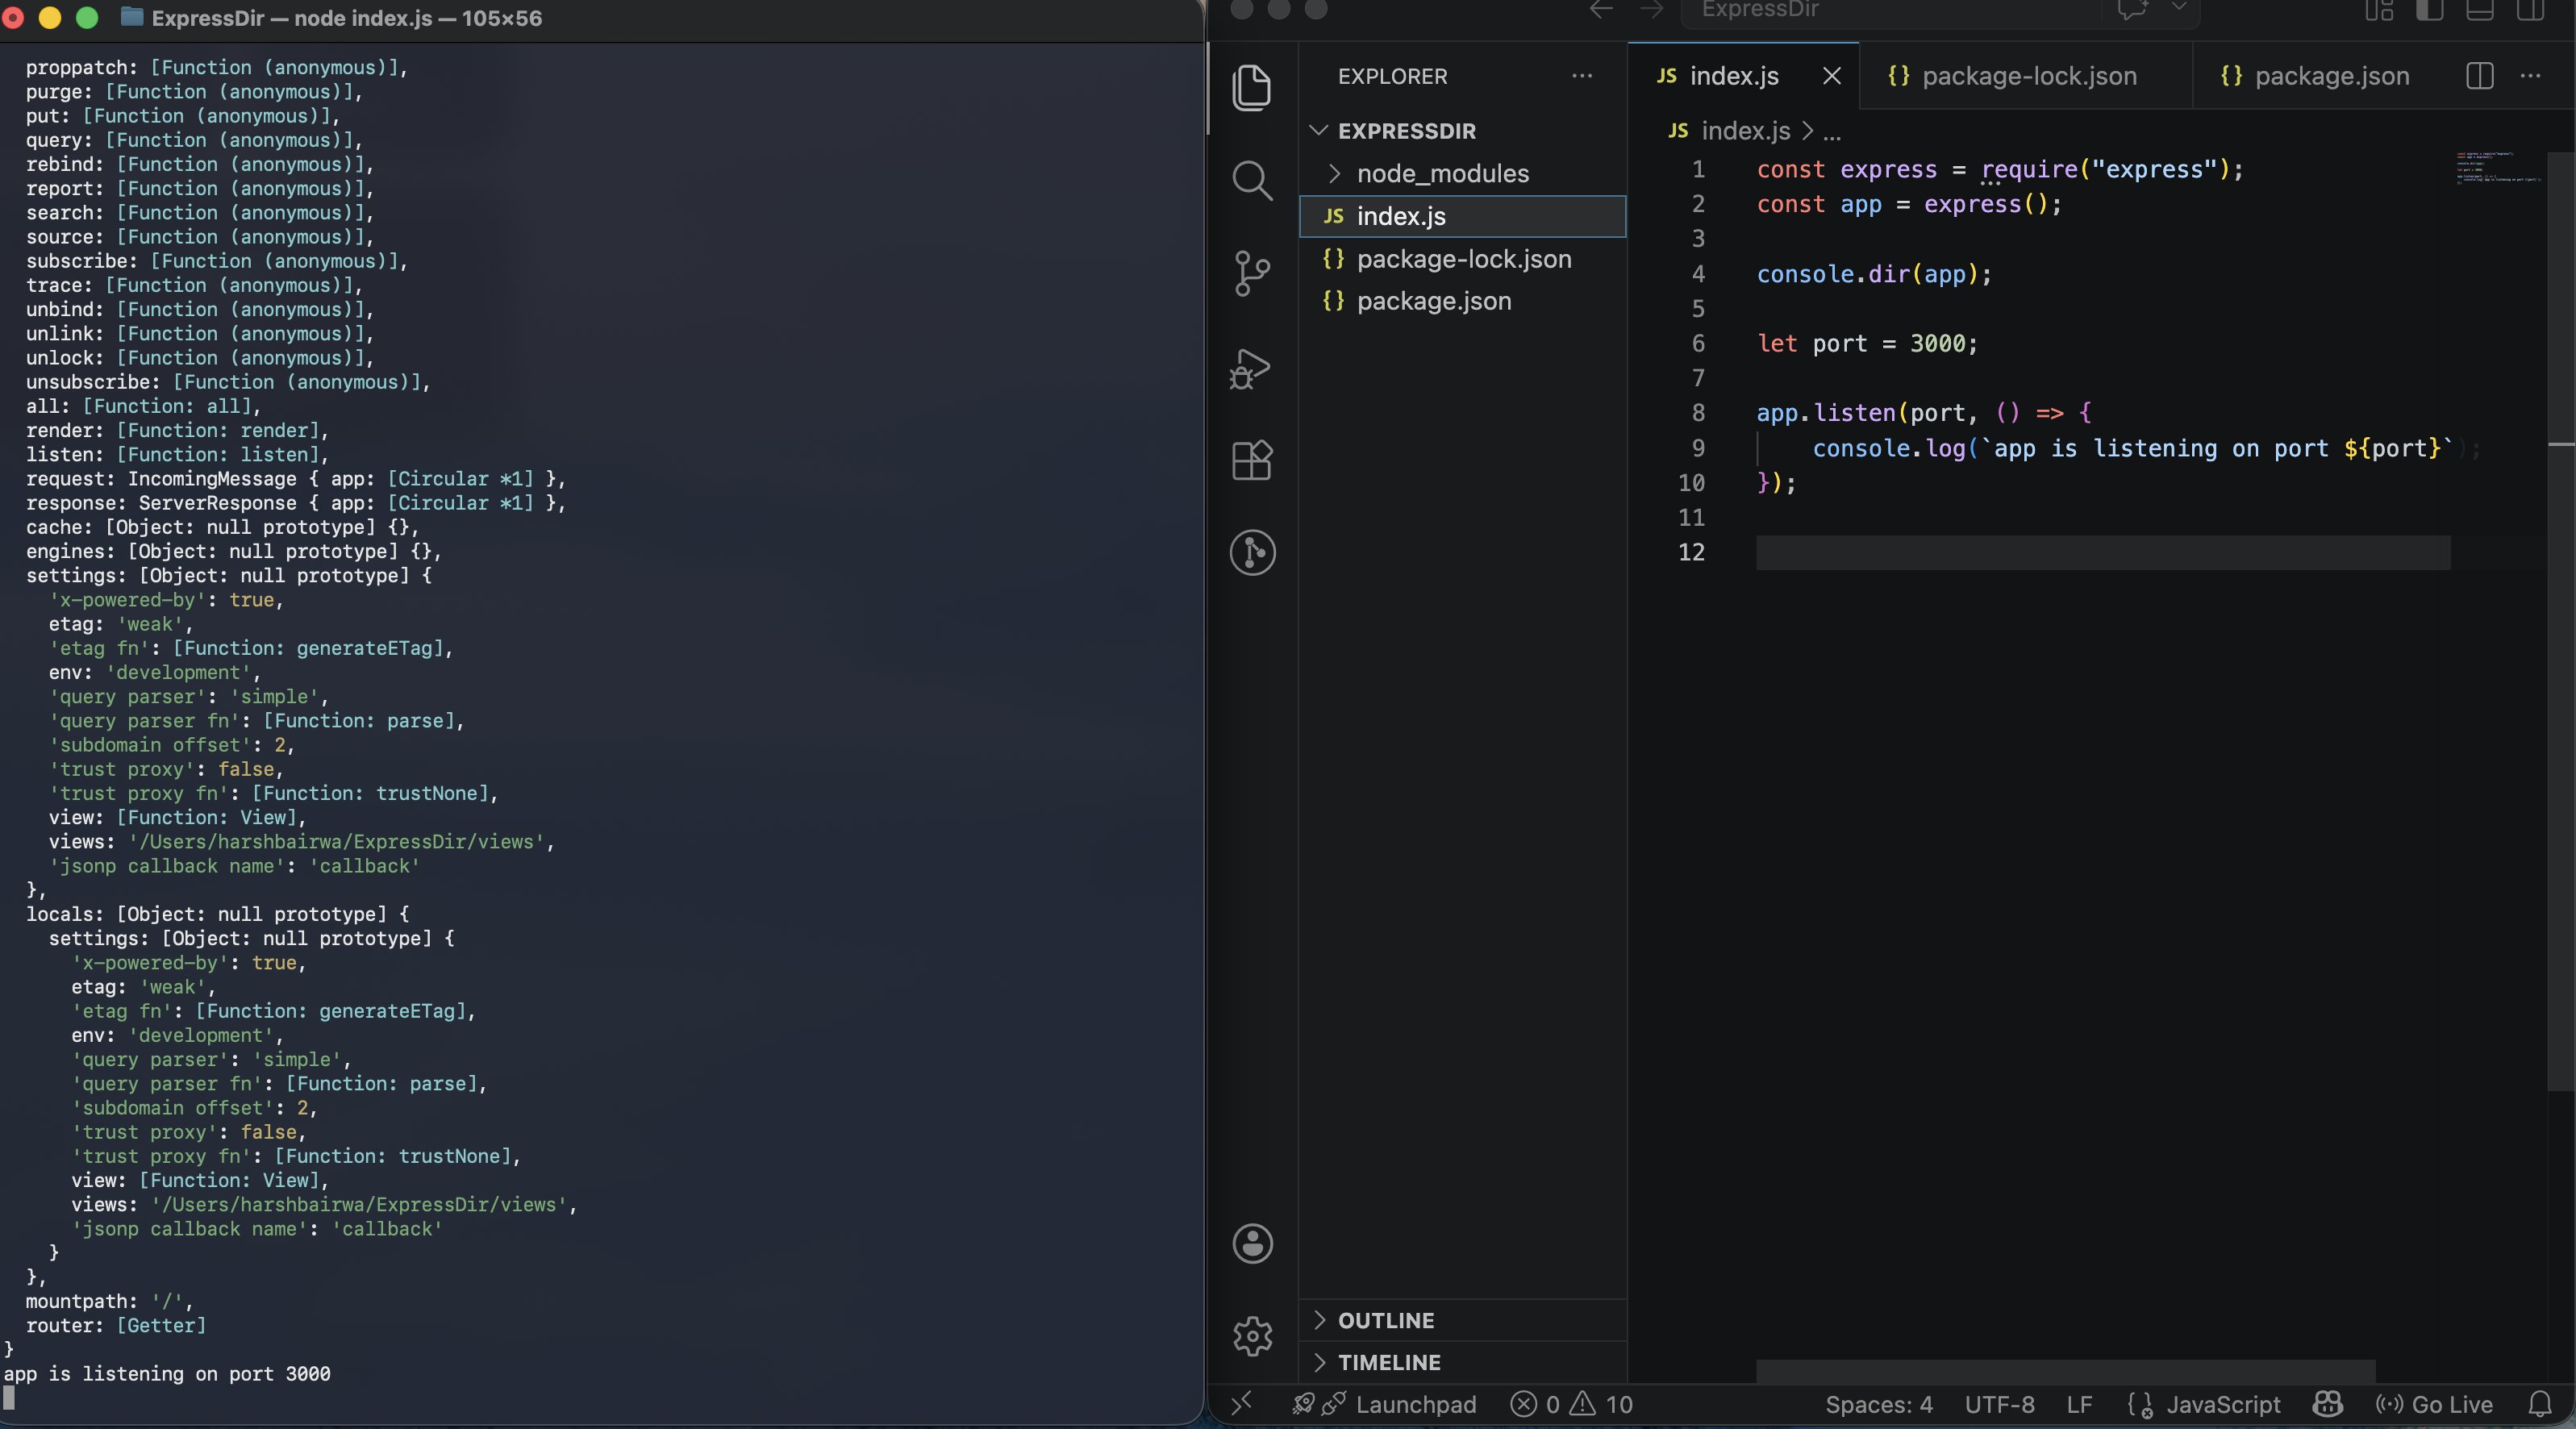Viewport: 2576px width, 1429px height.
Task: Click the editor horizontal scrollbar
Action: 2065,1370
